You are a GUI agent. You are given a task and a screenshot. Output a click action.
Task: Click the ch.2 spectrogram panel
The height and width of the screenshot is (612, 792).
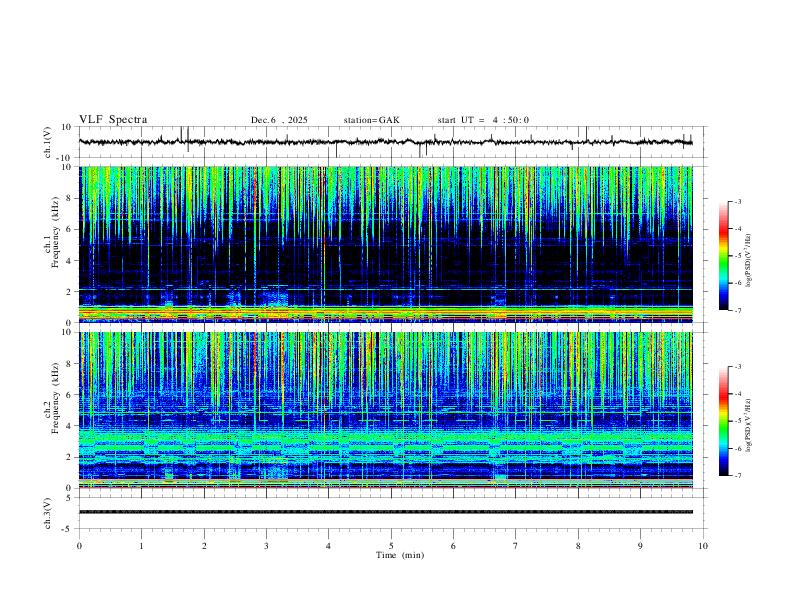pyautogui.click(x=385, y=410)
